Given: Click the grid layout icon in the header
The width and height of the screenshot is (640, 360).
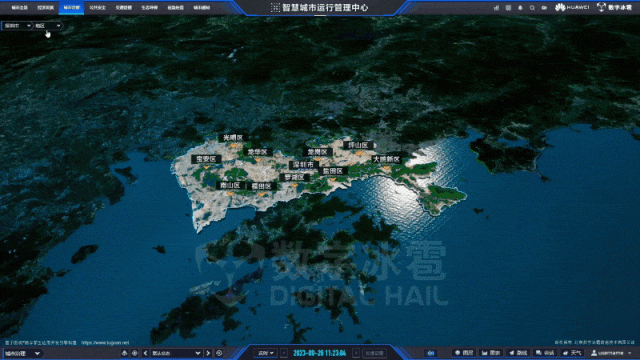Looking at the screenshot, I should 508,8.
